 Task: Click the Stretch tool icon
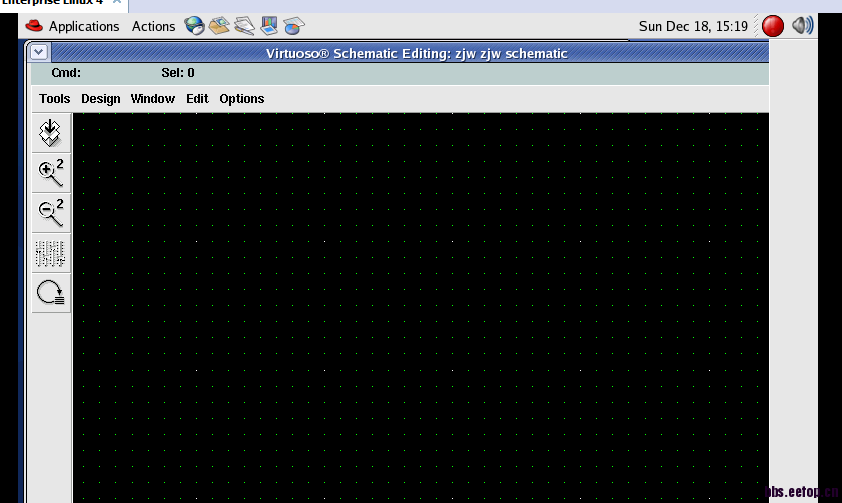(x=50, y=253)
